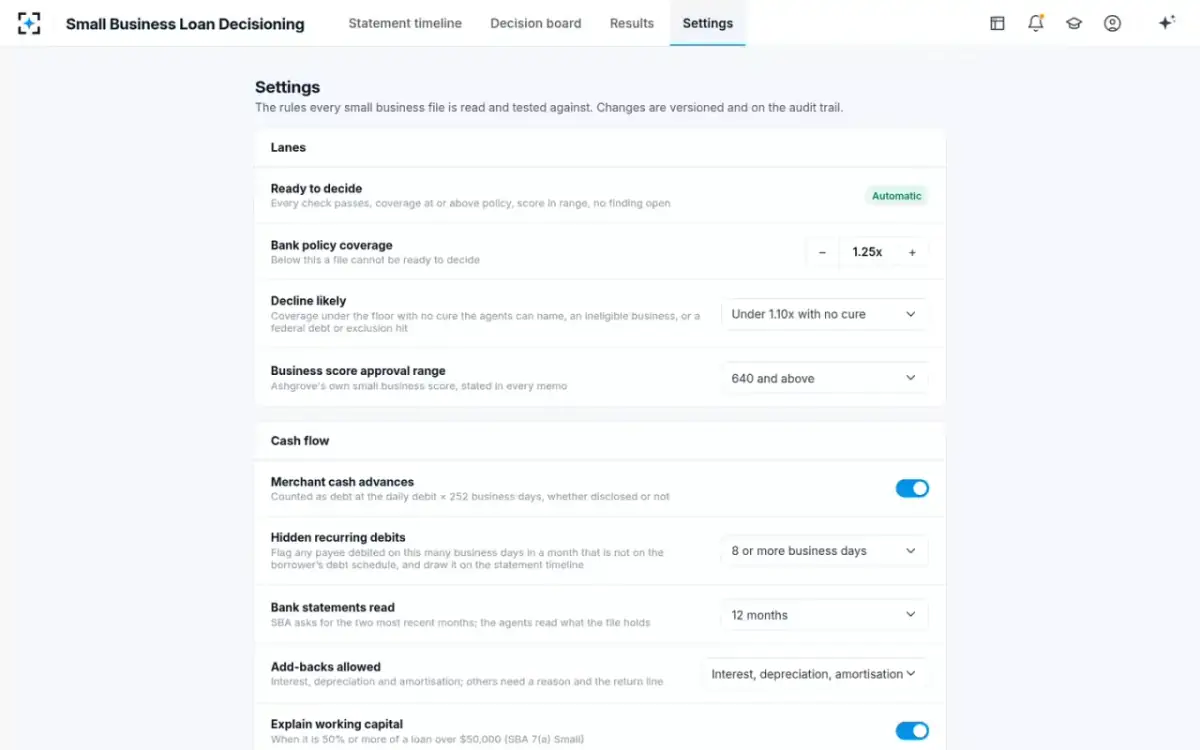
Task: Switch to the Statement timeline tab
Action: [405, 23]
